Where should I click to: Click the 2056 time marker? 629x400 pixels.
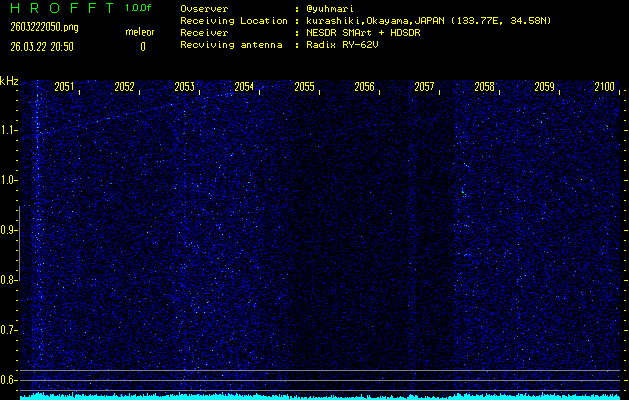tap(364, 87)
